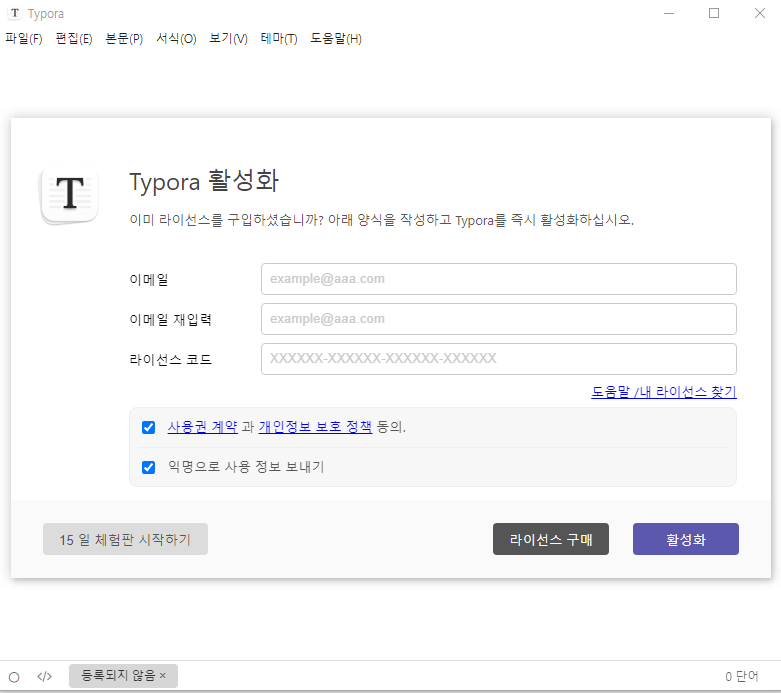This screenshot has width=781, height=693.
Task: Focus the 이메일 재입력 field
Action: pos(499,319)
